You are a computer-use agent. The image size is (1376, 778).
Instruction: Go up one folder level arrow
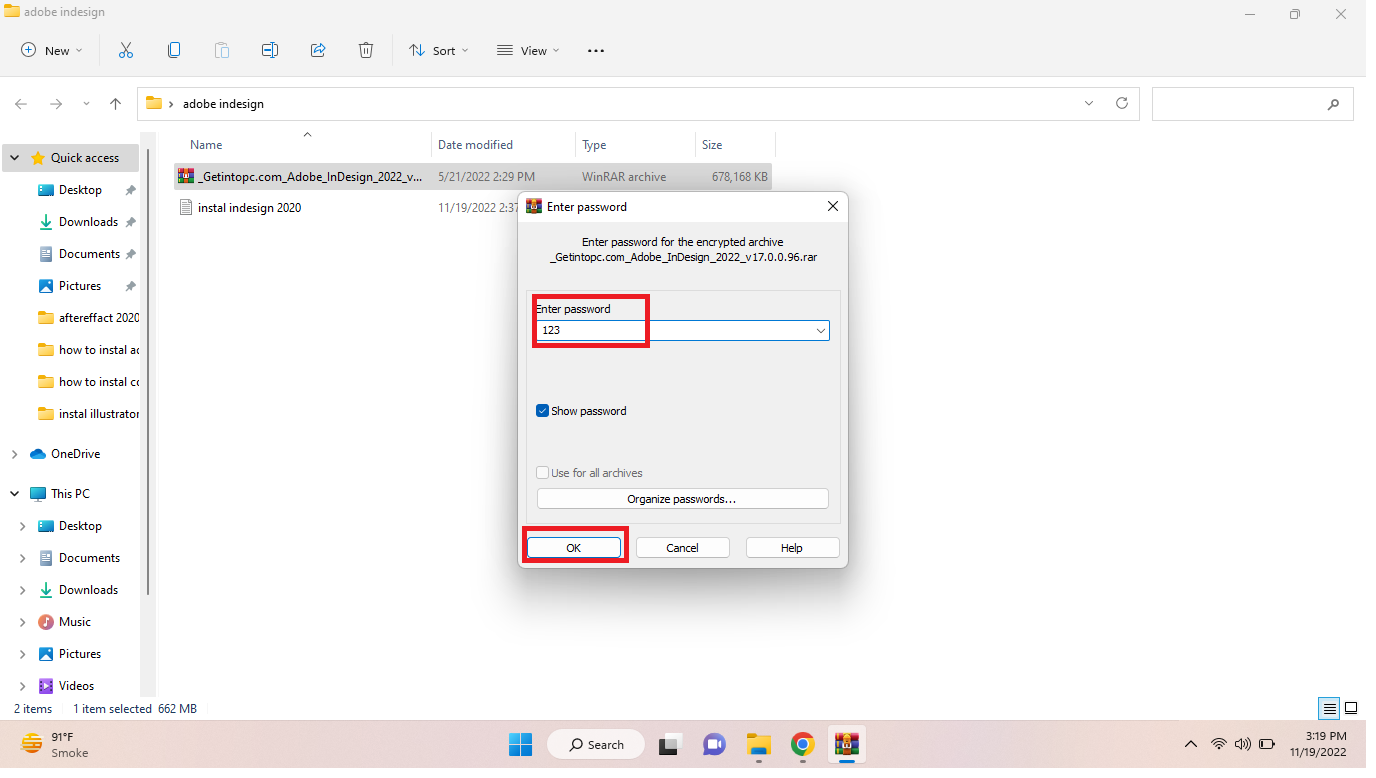point(116,104)
